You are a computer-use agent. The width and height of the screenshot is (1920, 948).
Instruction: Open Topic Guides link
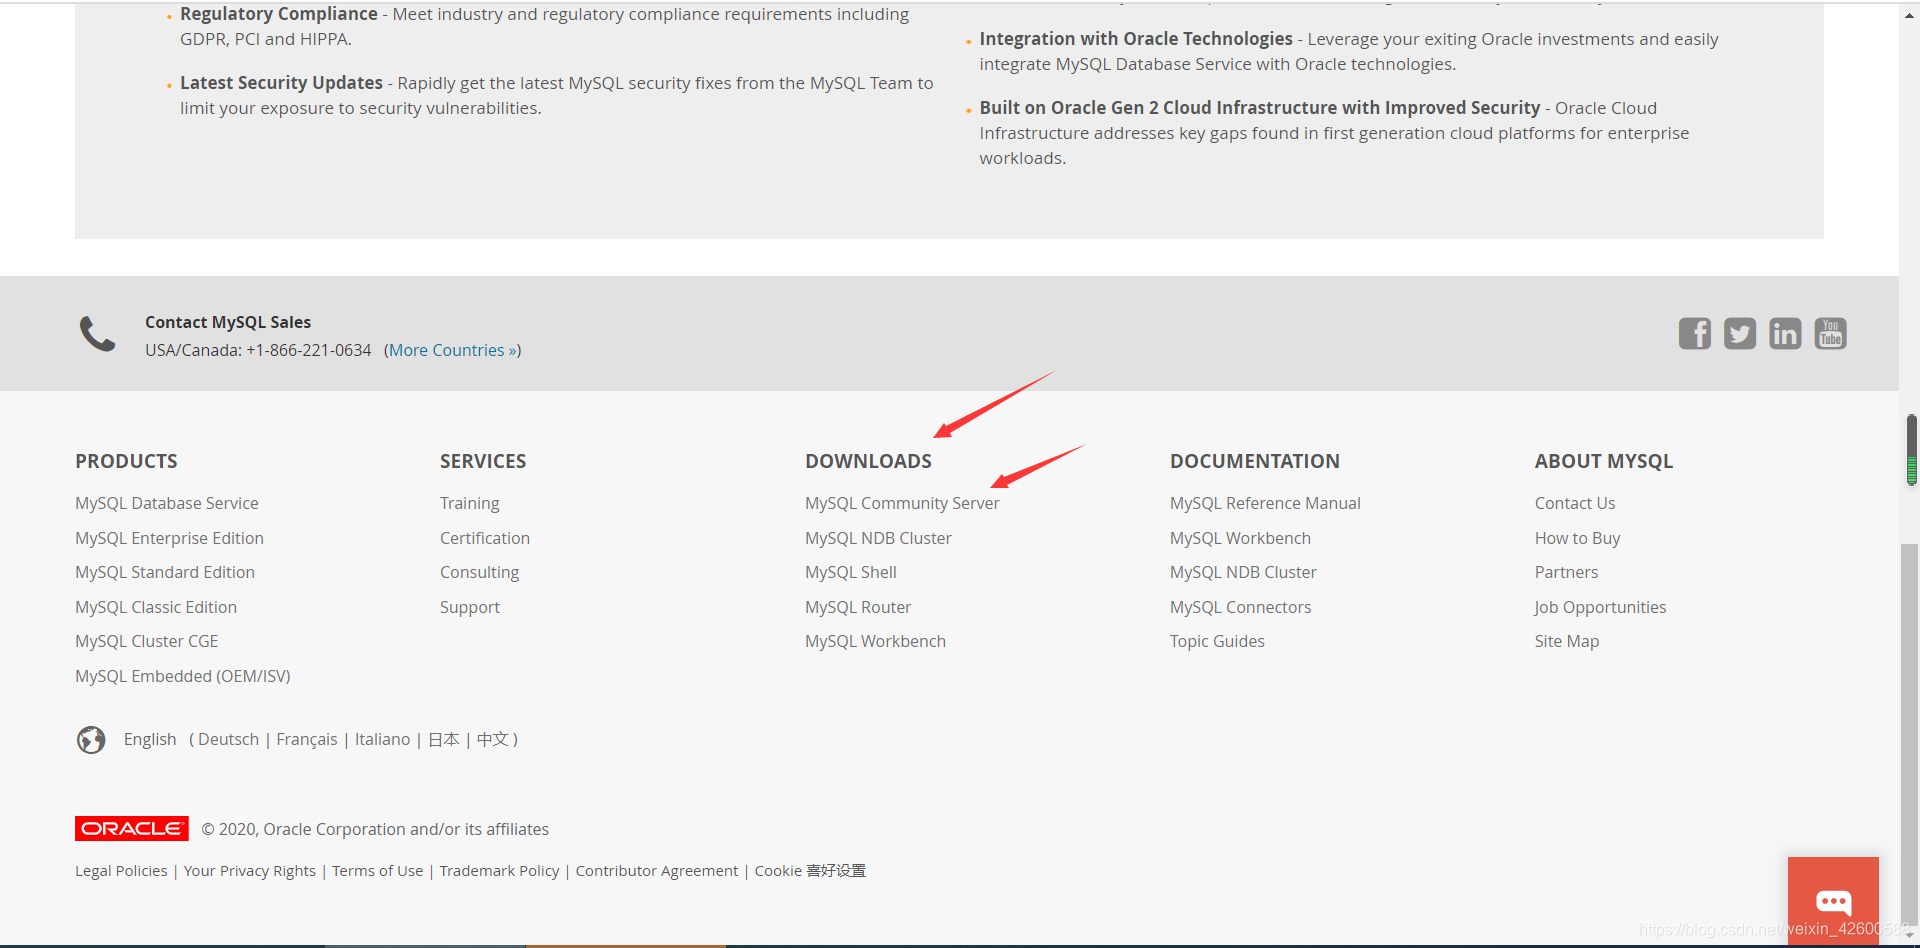click(x=1217, y=641)
